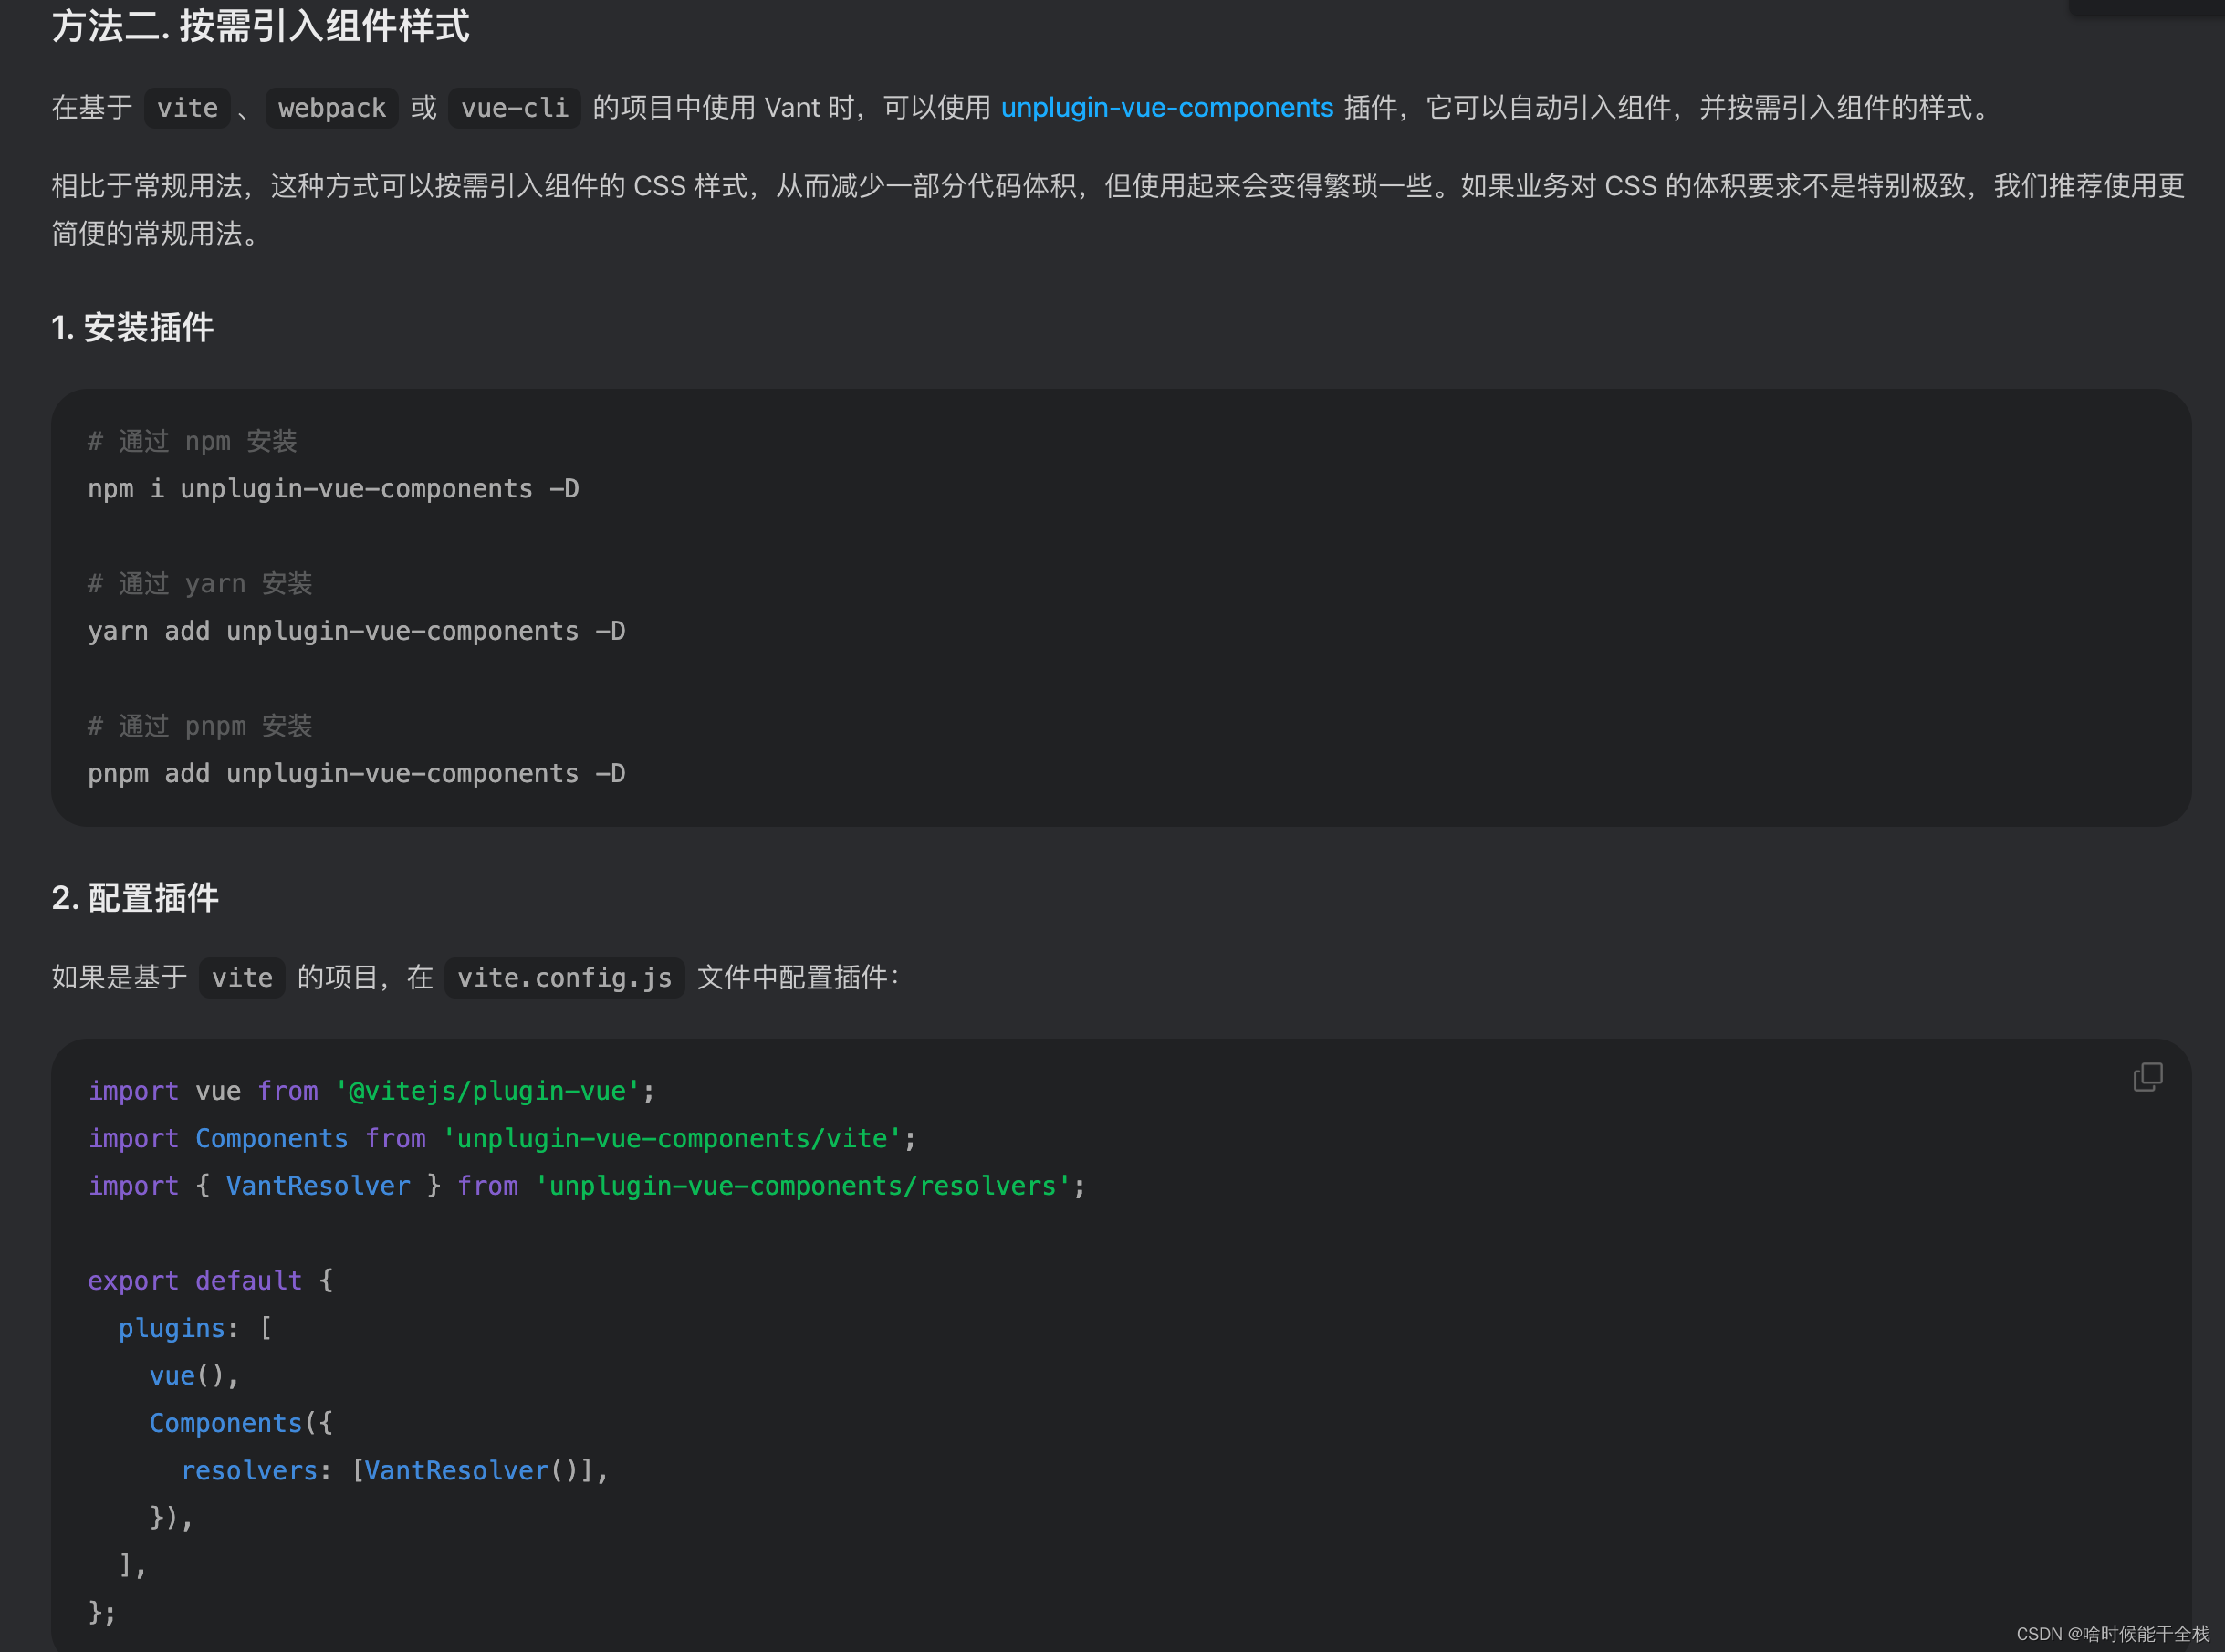Image resolution: width=2225 pixels, height=1652 pixels.
Task: Click the heading 2. 配置插件
Action: point(135,898)
